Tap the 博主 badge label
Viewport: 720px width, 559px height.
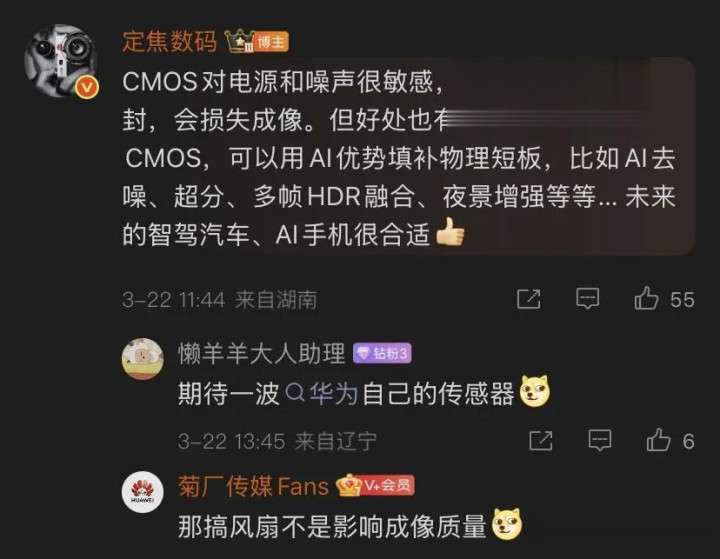271,42
